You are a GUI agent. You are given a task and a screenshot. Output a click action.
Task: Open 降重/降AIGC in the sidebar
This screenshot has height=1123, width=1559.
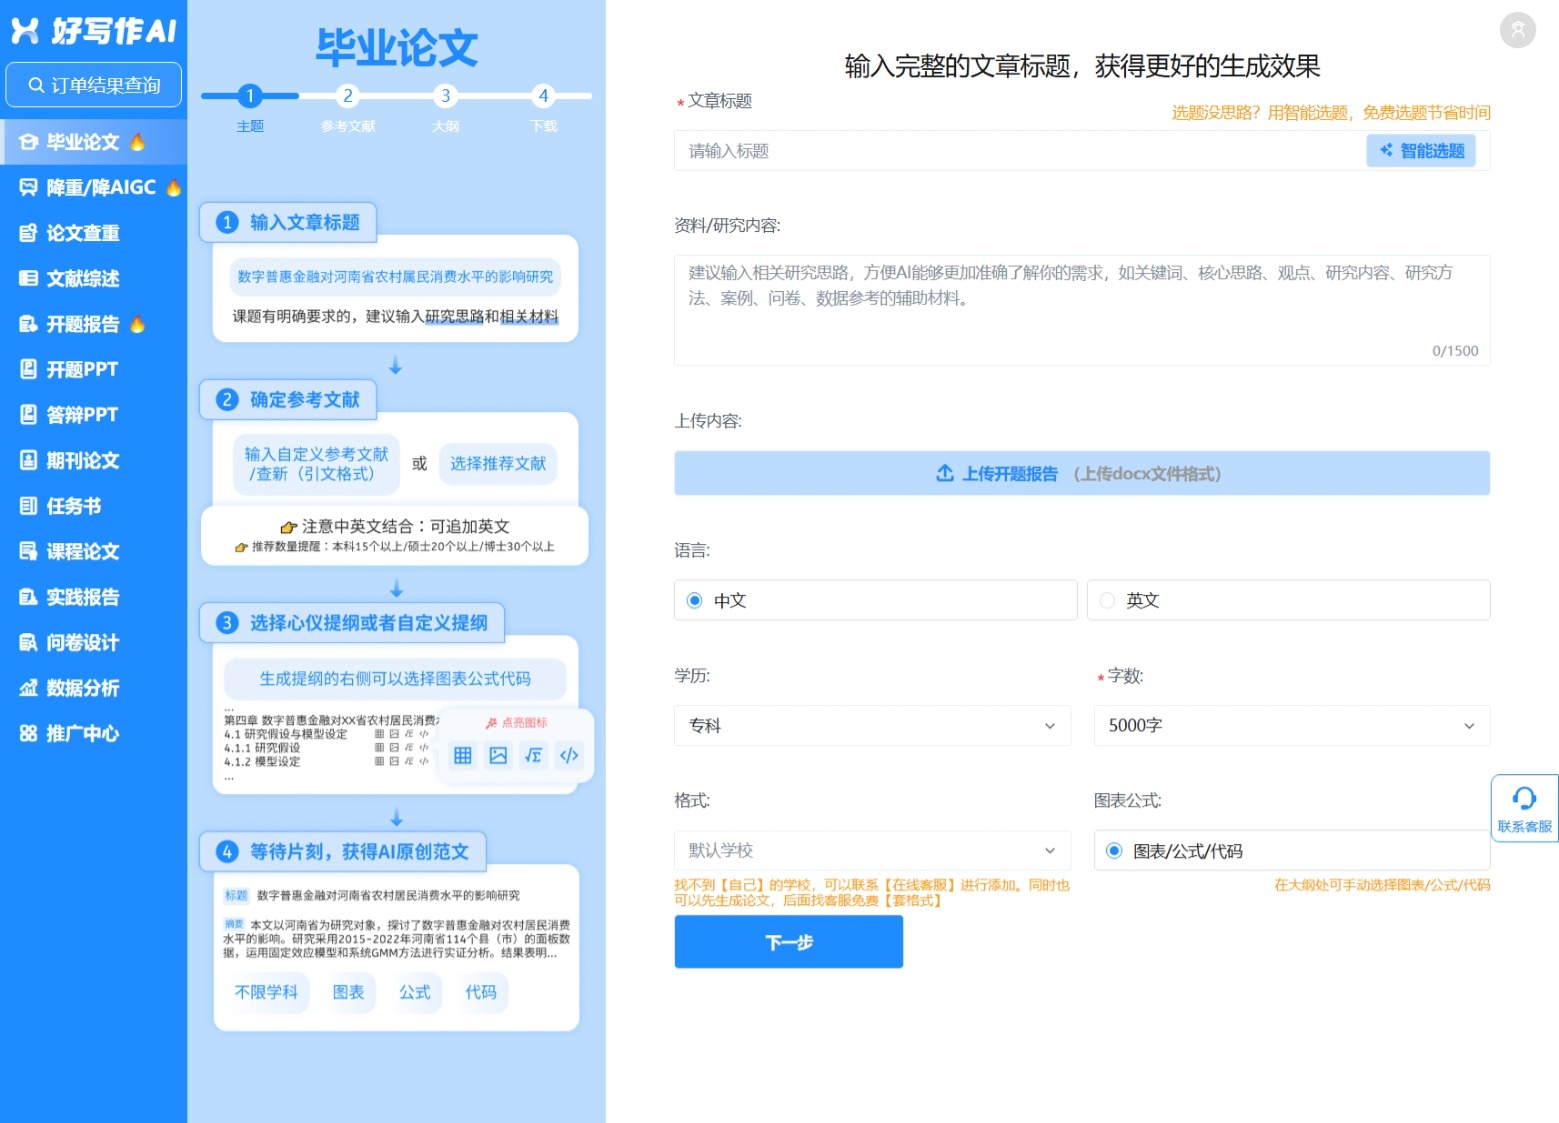100,187
